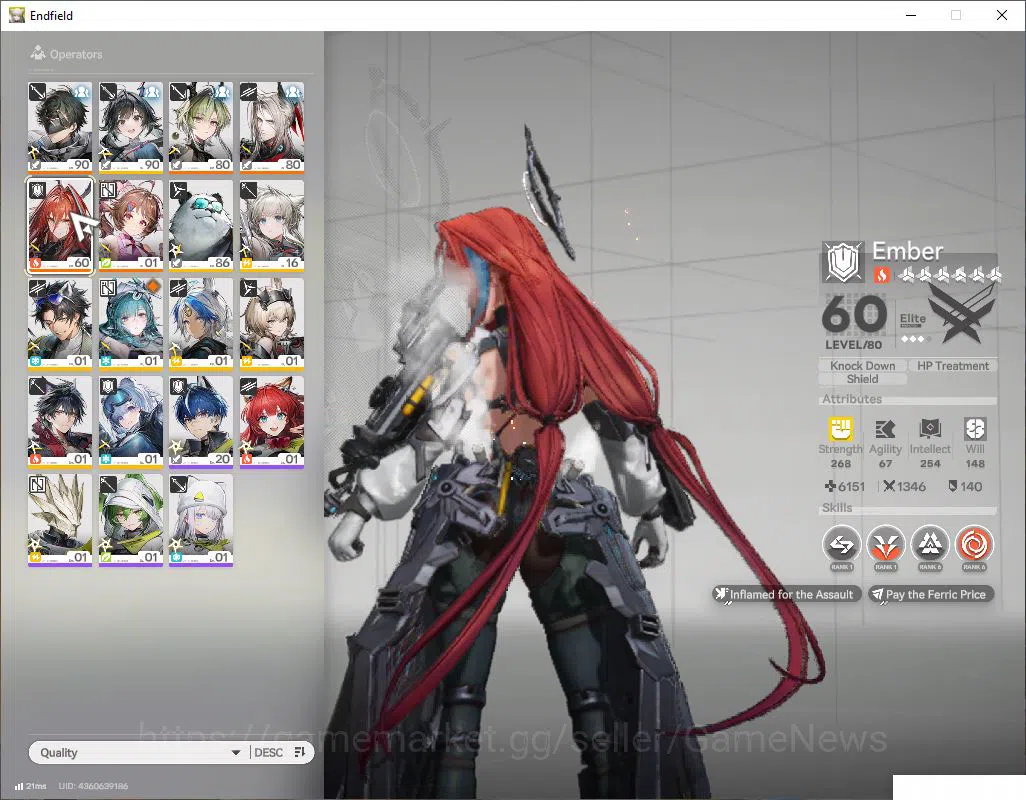
Task: Select the white spiky armored creature card
Action: 60,520
